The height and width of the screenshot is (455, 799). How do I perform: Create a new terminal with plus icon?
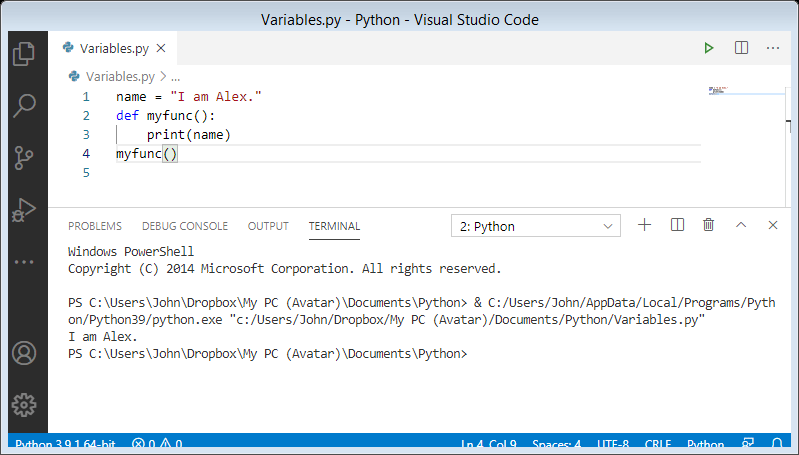(645, 225)
